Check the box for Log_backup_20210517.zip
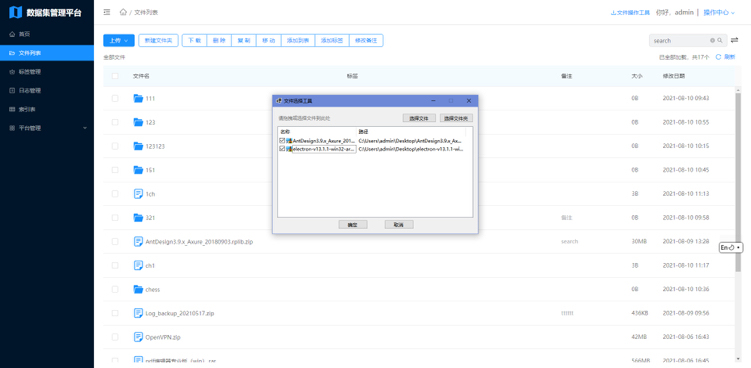This screenshot has width=751, height=368. 115,313
